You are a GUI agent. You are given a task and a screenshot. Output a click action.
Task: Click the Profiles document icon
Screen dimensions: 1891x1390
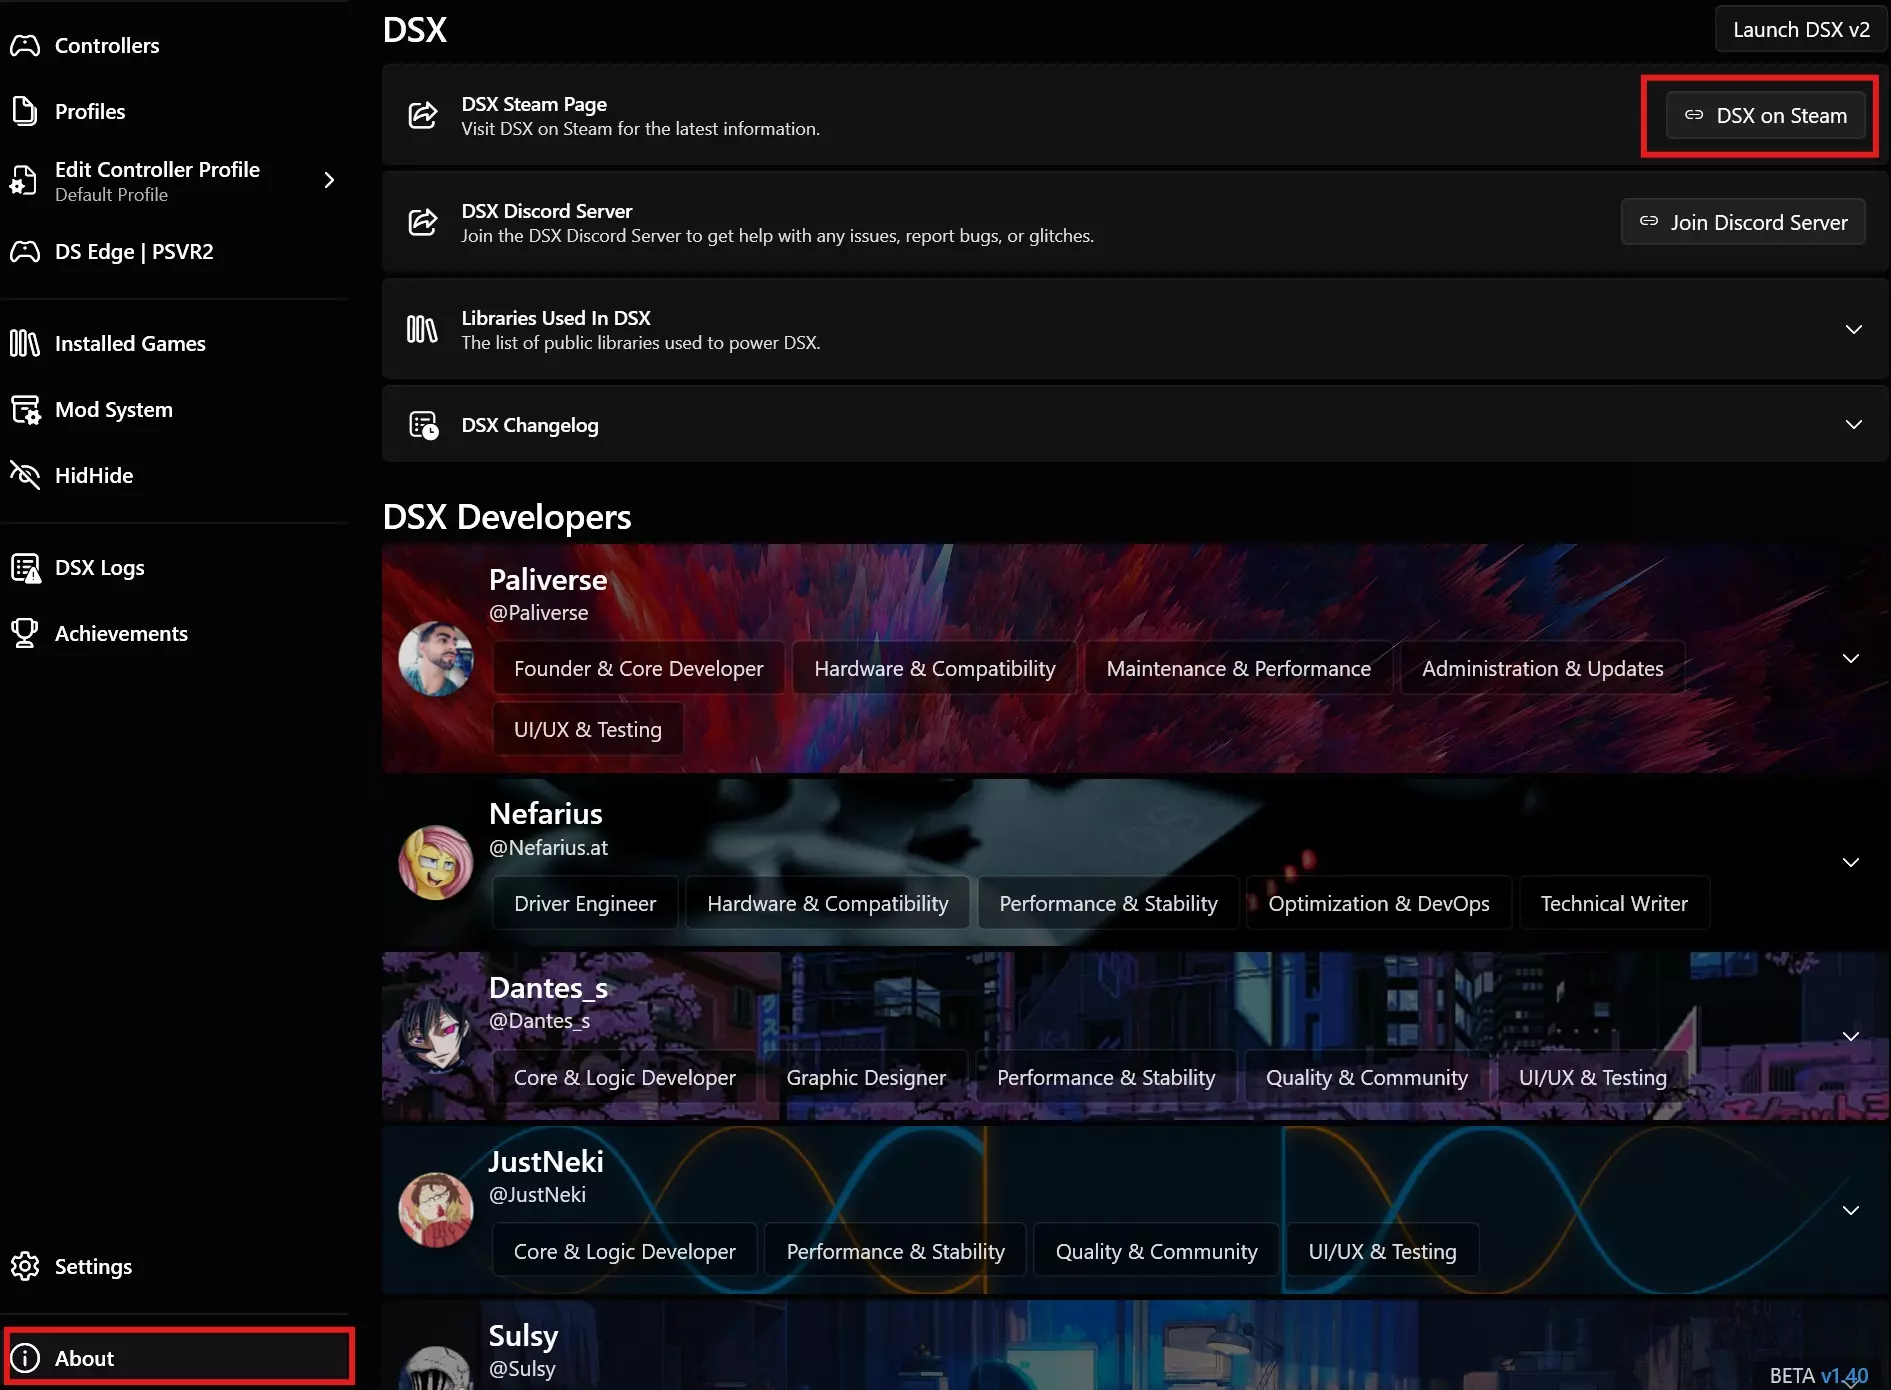pyautogui.click(x=25, y=111)
